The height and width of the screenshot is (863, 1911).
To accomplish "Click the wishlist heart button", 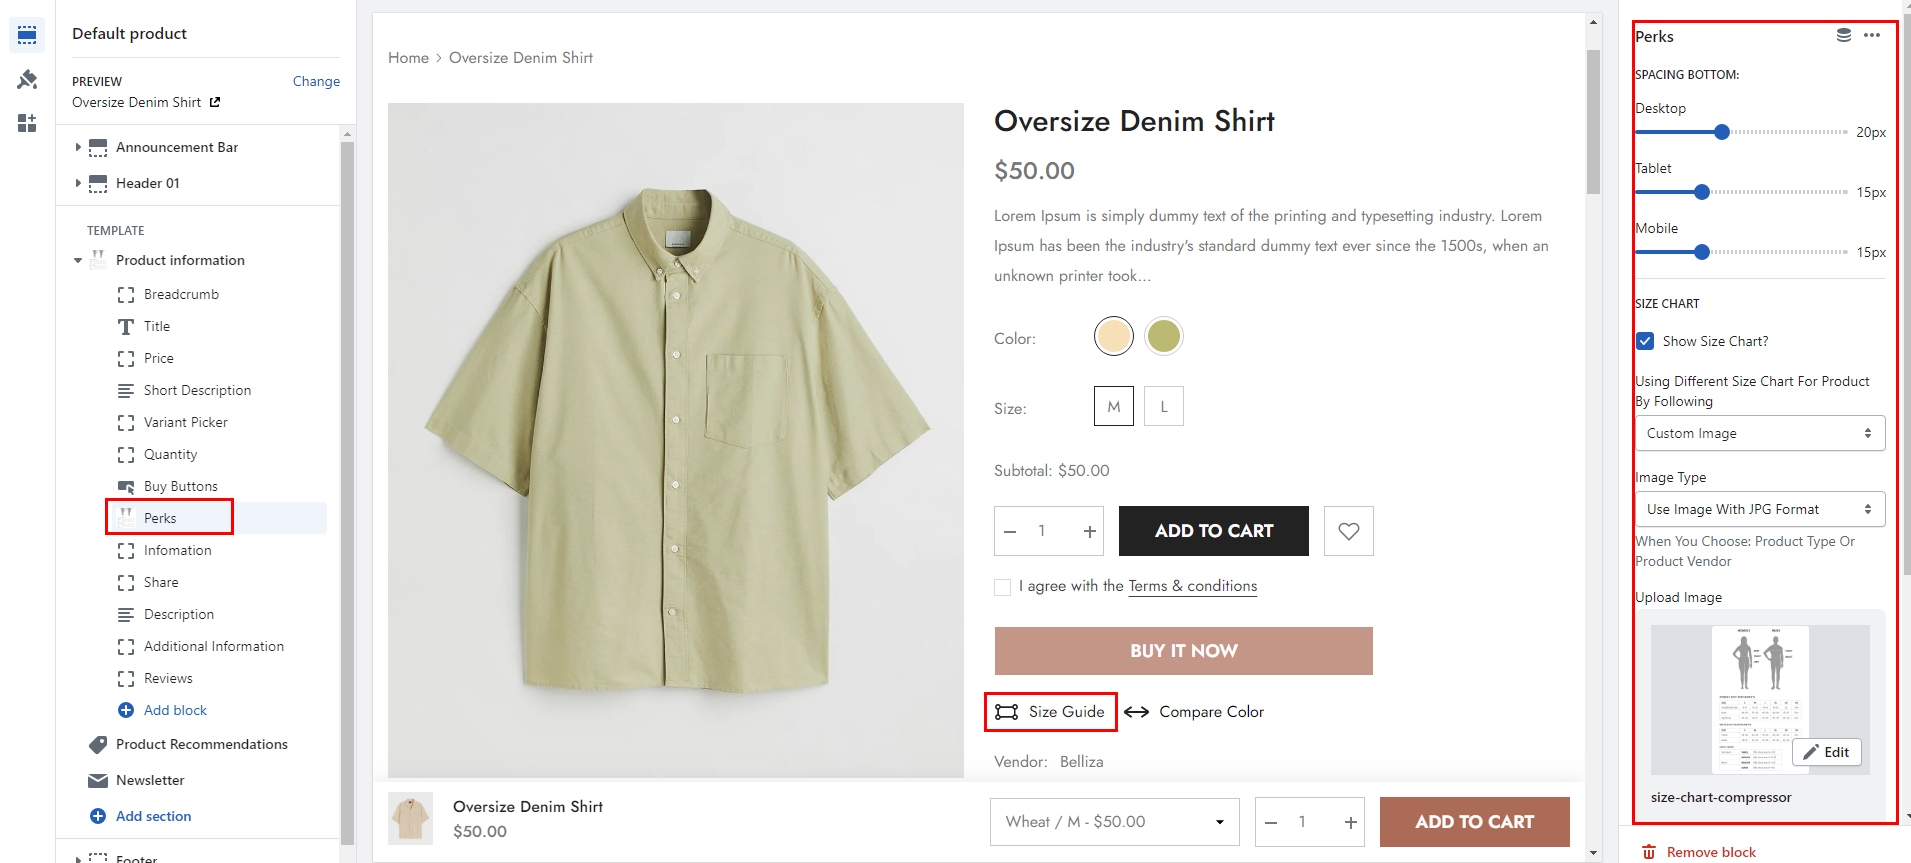I will [1348, 531].
